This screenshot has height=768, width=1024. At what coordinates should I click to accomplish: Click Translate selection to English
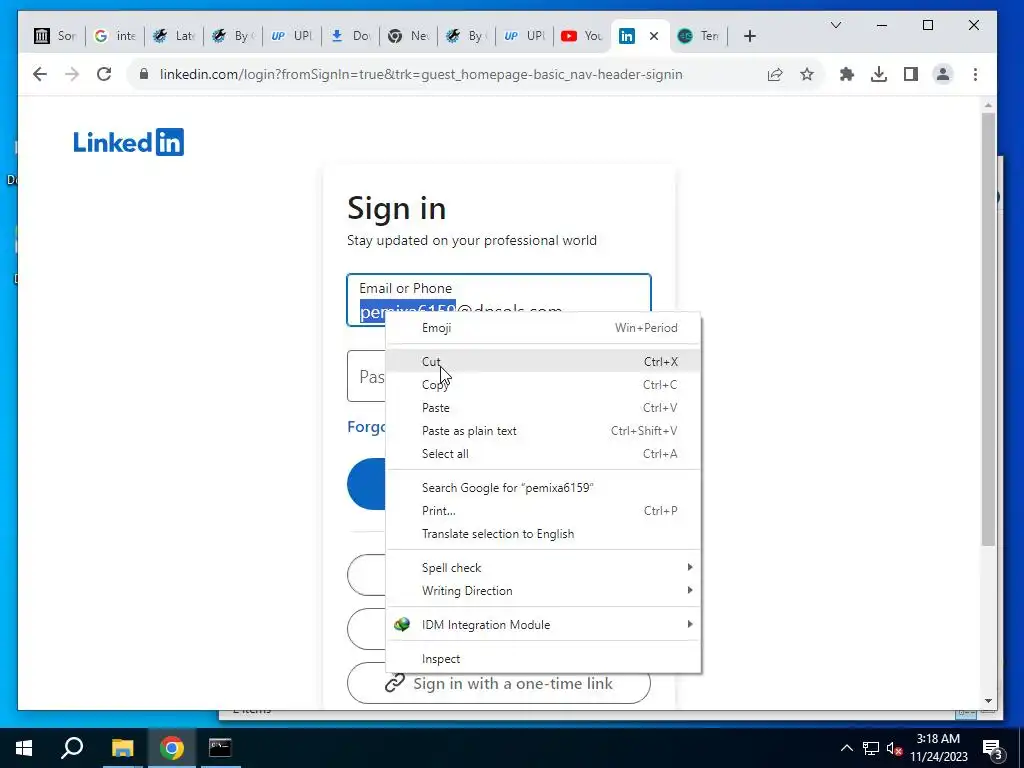tap(543, 534)
